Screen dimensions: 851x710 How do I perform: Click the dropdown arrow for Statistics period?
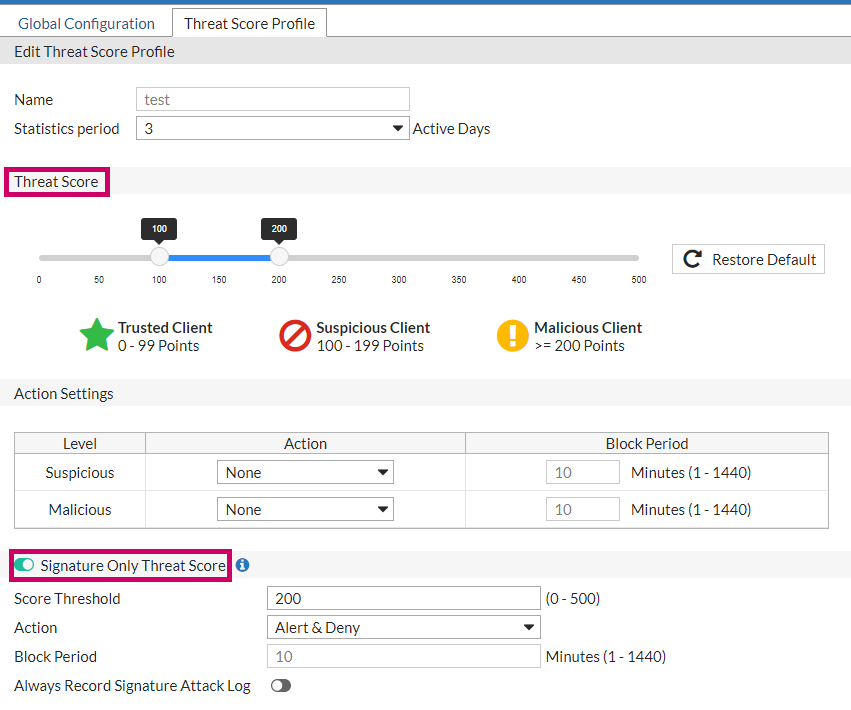397,128
